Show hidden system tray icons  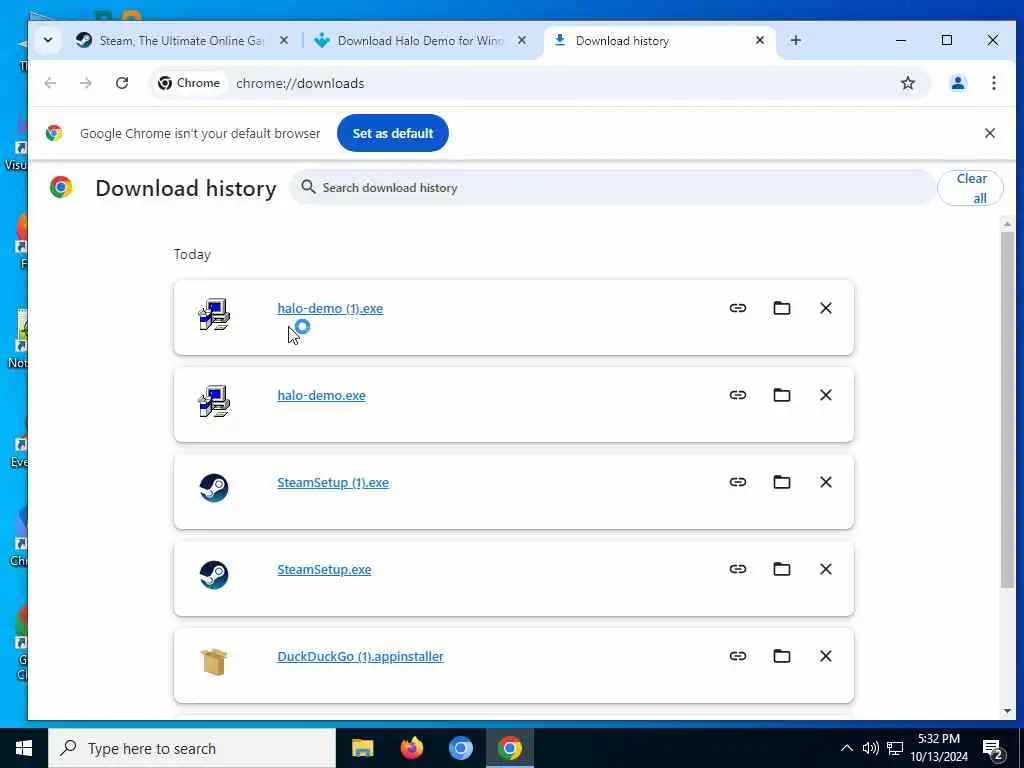pyautogui.click(x=846, y=748)
